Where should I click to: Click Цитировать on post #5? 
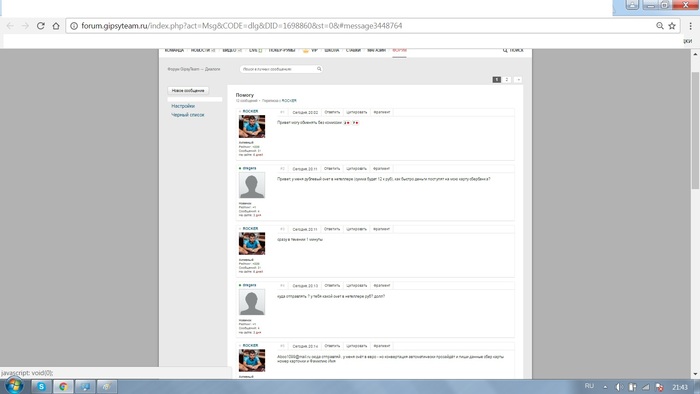(357, 346)
